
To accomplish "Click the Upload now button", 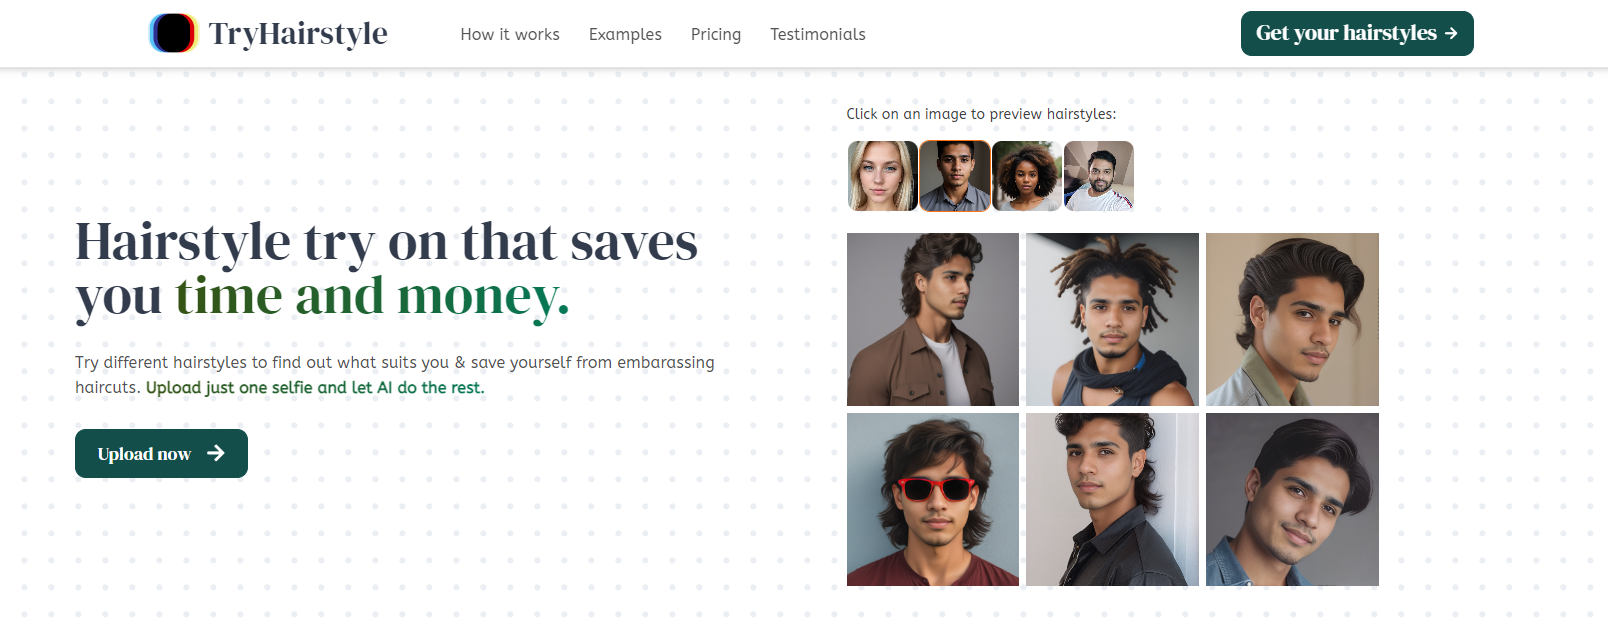I will pyautogui.click(x=161, y=453).
